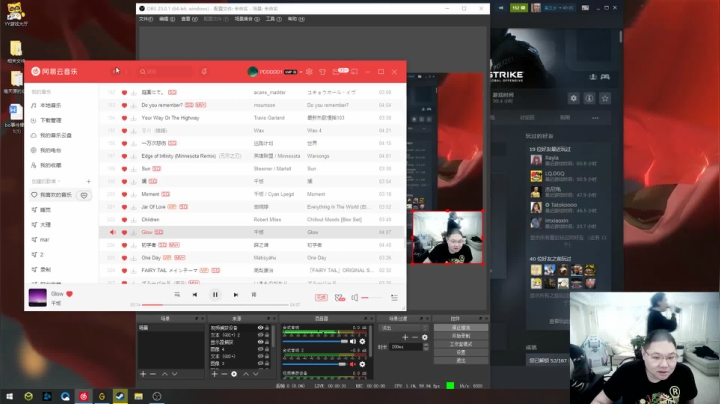This screenshot has width=720, height=404.
Task: Unlike the now-playing 'Glow' heart
Action: (69, 294)
